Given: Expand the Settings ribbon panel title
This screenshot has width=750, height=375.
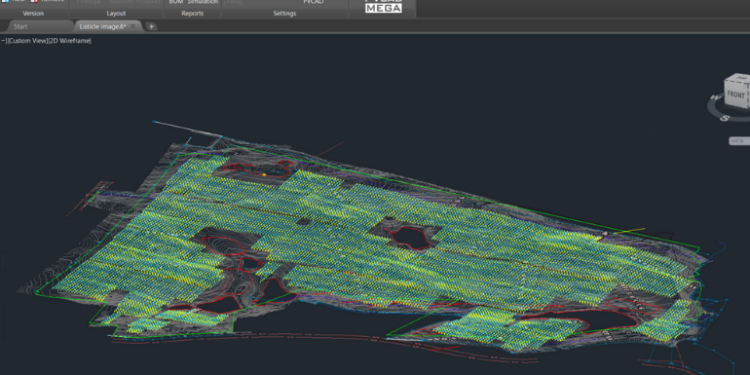Looking at the screenshot, I should coord(285,13).
